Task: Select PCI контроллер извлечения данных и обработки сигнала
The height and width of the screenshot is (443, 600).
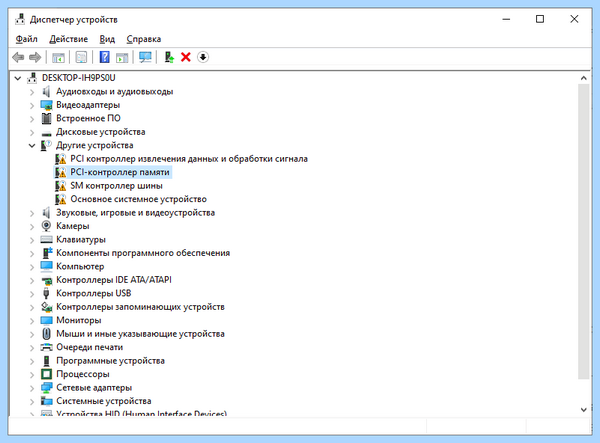Action: coord(189,159)
